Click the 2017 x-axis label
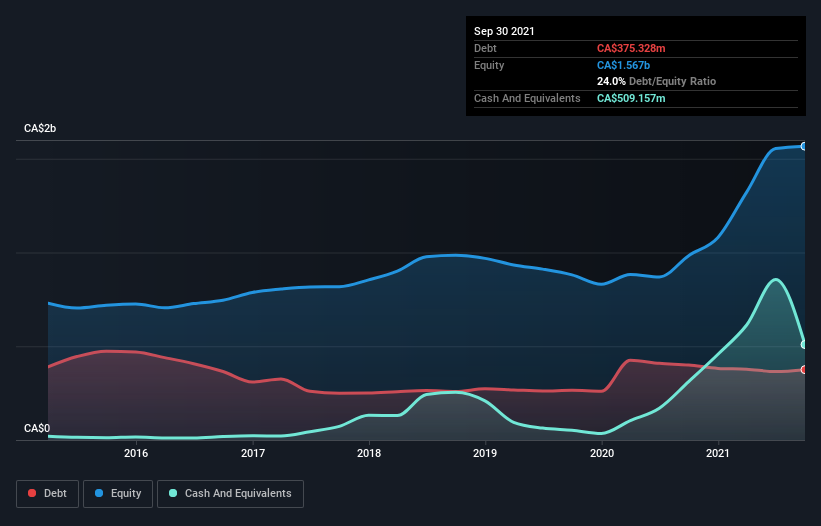 pyautogui.click(x=253, y=453)
